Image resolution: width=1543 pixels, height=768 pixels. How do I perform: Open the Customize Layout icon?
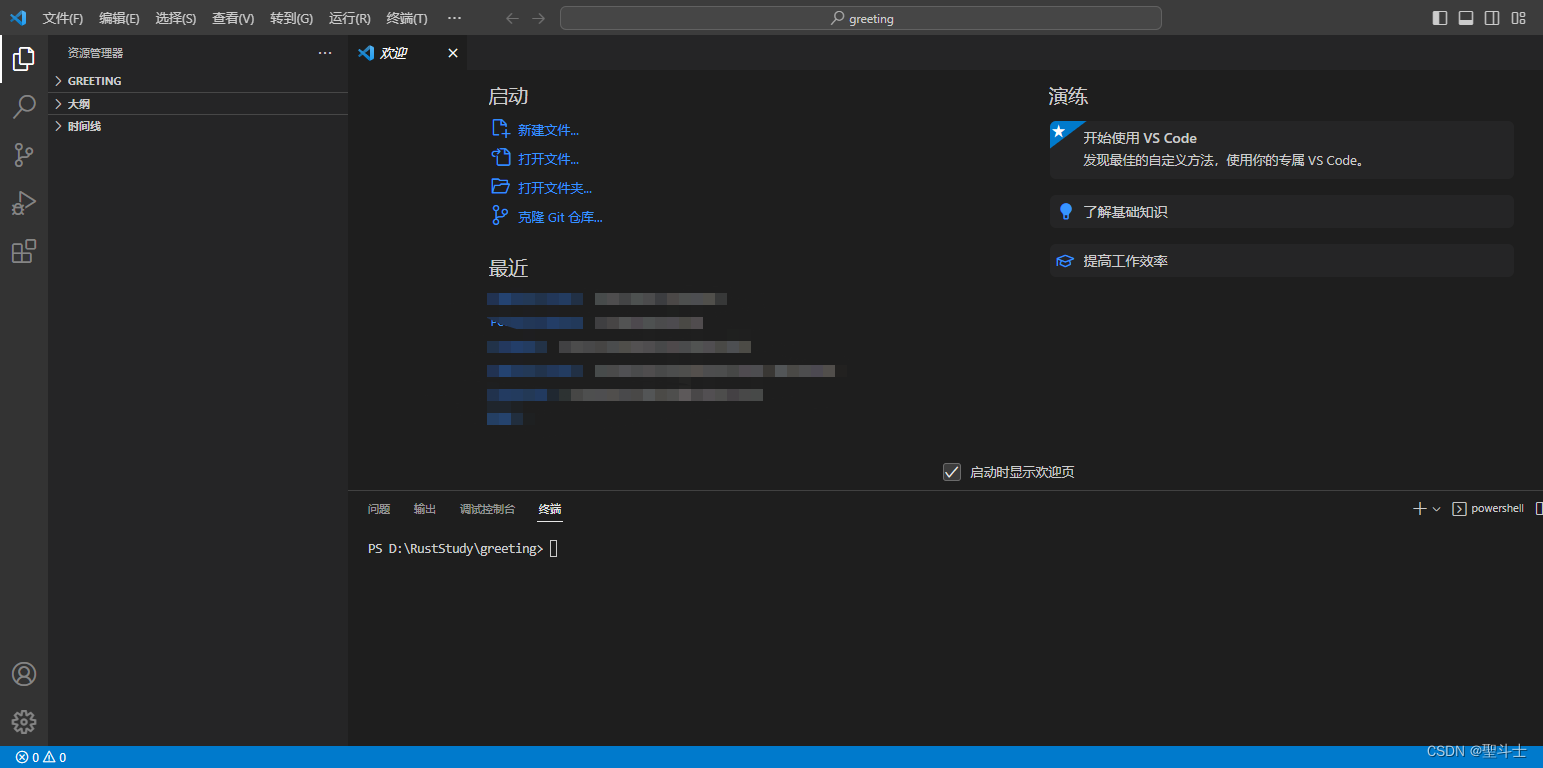click(x=1518, y=18)
